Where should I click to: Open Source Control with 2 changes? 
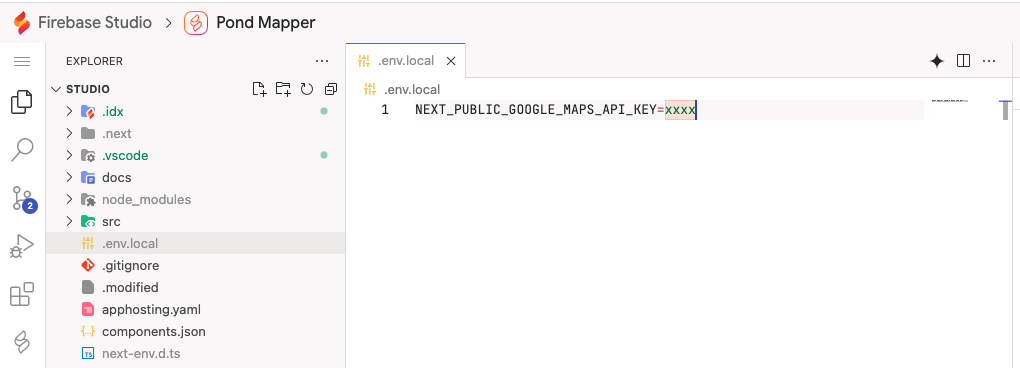tap(24, 200)
